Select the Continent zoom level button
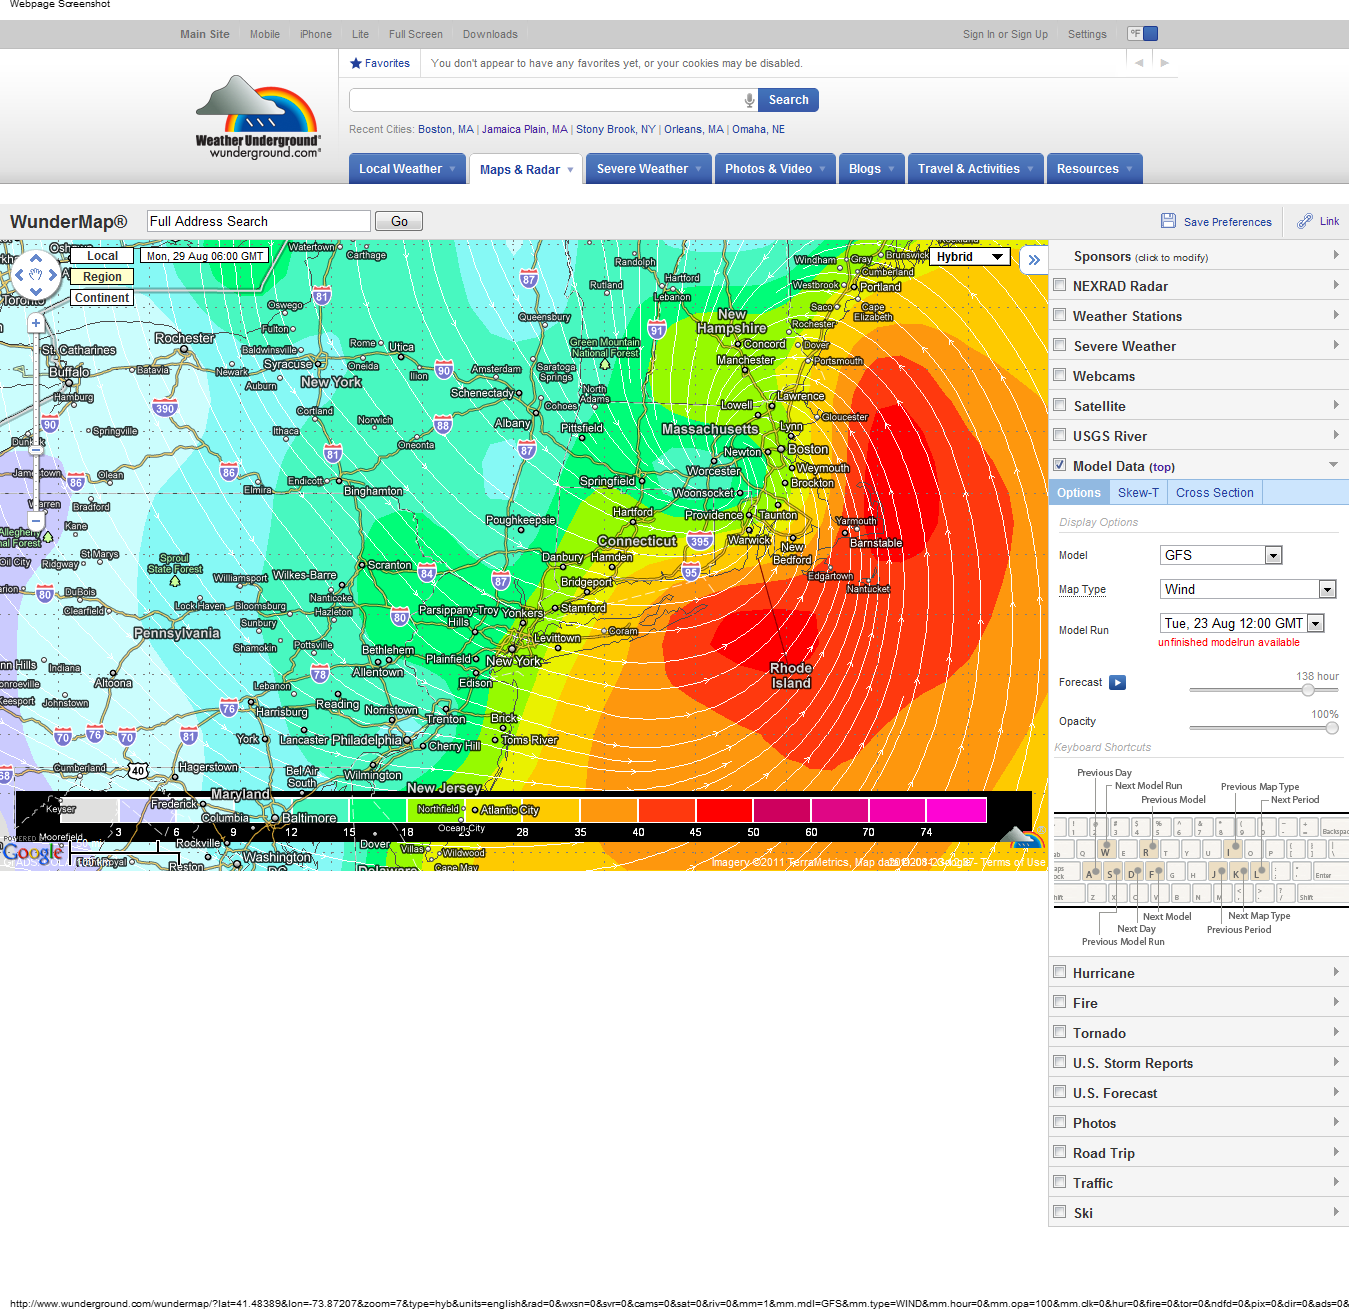Viewport: 1349px width, 1310px height. tap(102, 298)
